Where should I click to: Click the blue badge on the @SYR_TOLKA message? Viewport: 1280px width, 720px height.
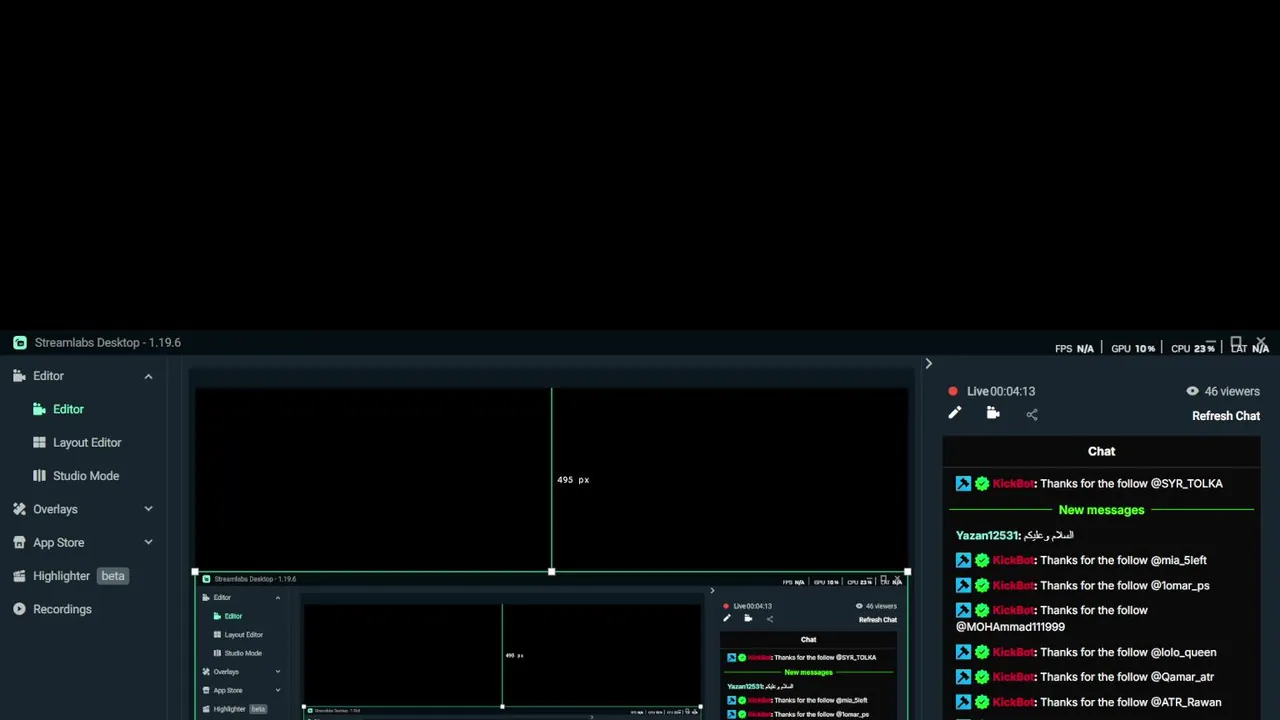(x=963, y=484)
